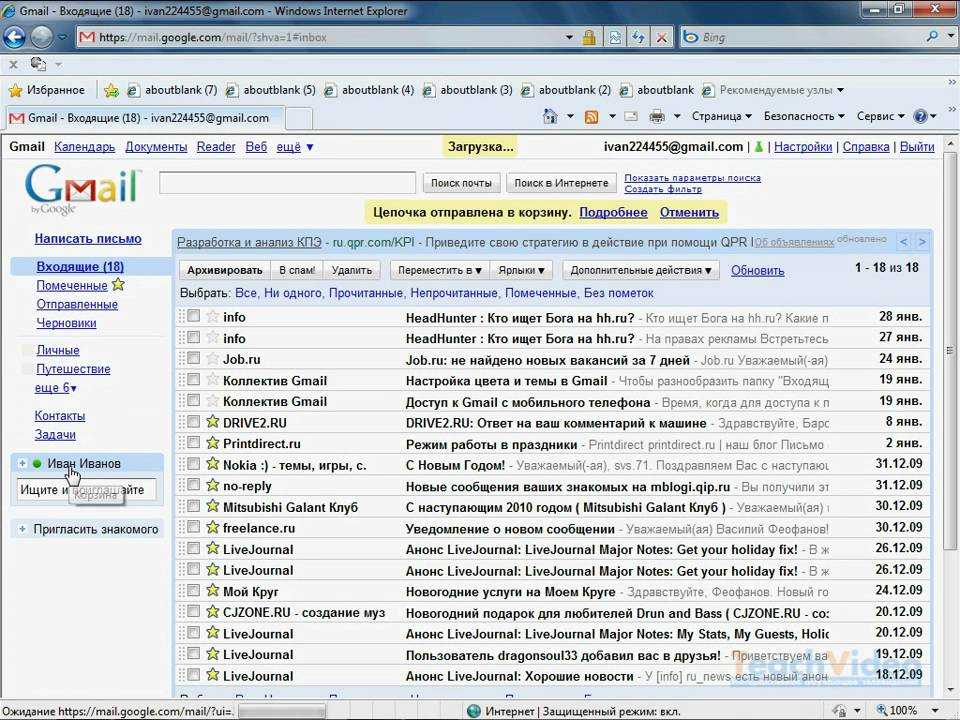The height and width of the screenshot is (720, 960).
Task: Star the Job.ru message
Action: tap(212, 359)
